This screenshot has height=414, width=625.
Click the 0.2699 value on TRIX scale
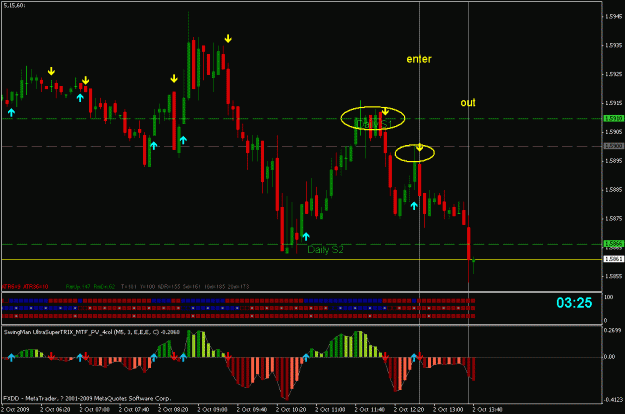(613, 330)
